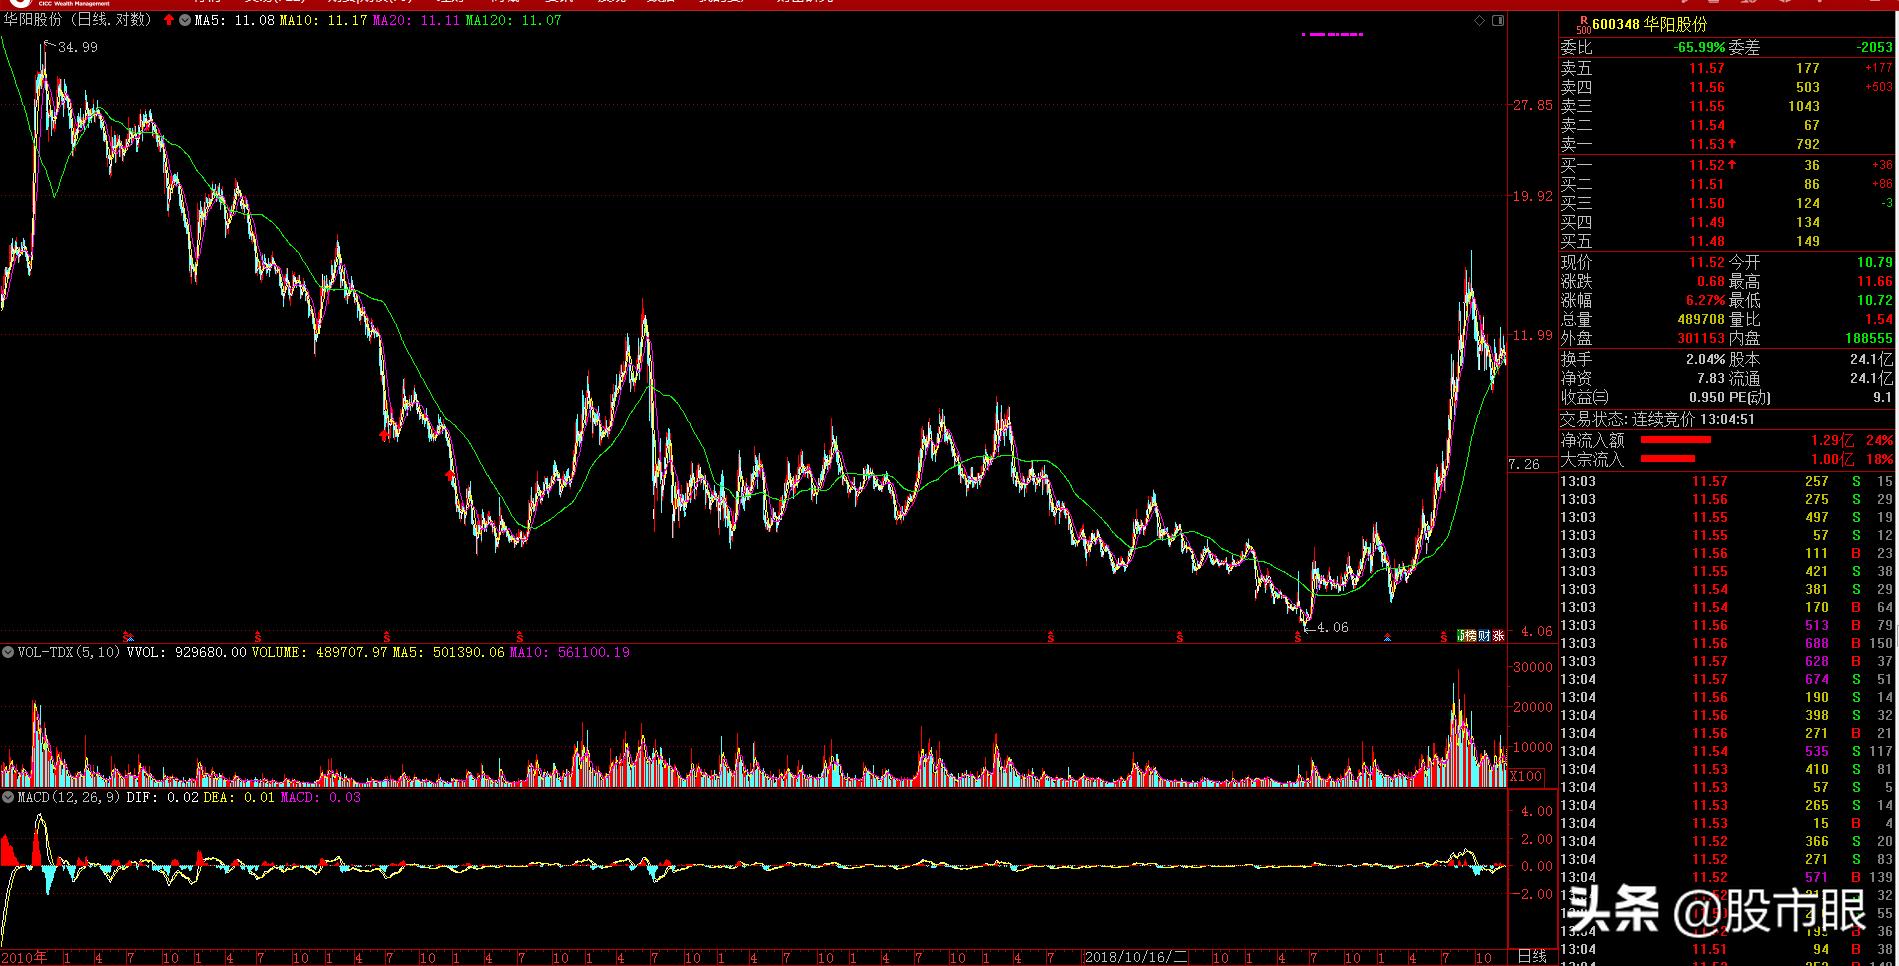1899x966 pixels.
Task: Click the 2010年 year label on the time axis
Action: [25, 957]
